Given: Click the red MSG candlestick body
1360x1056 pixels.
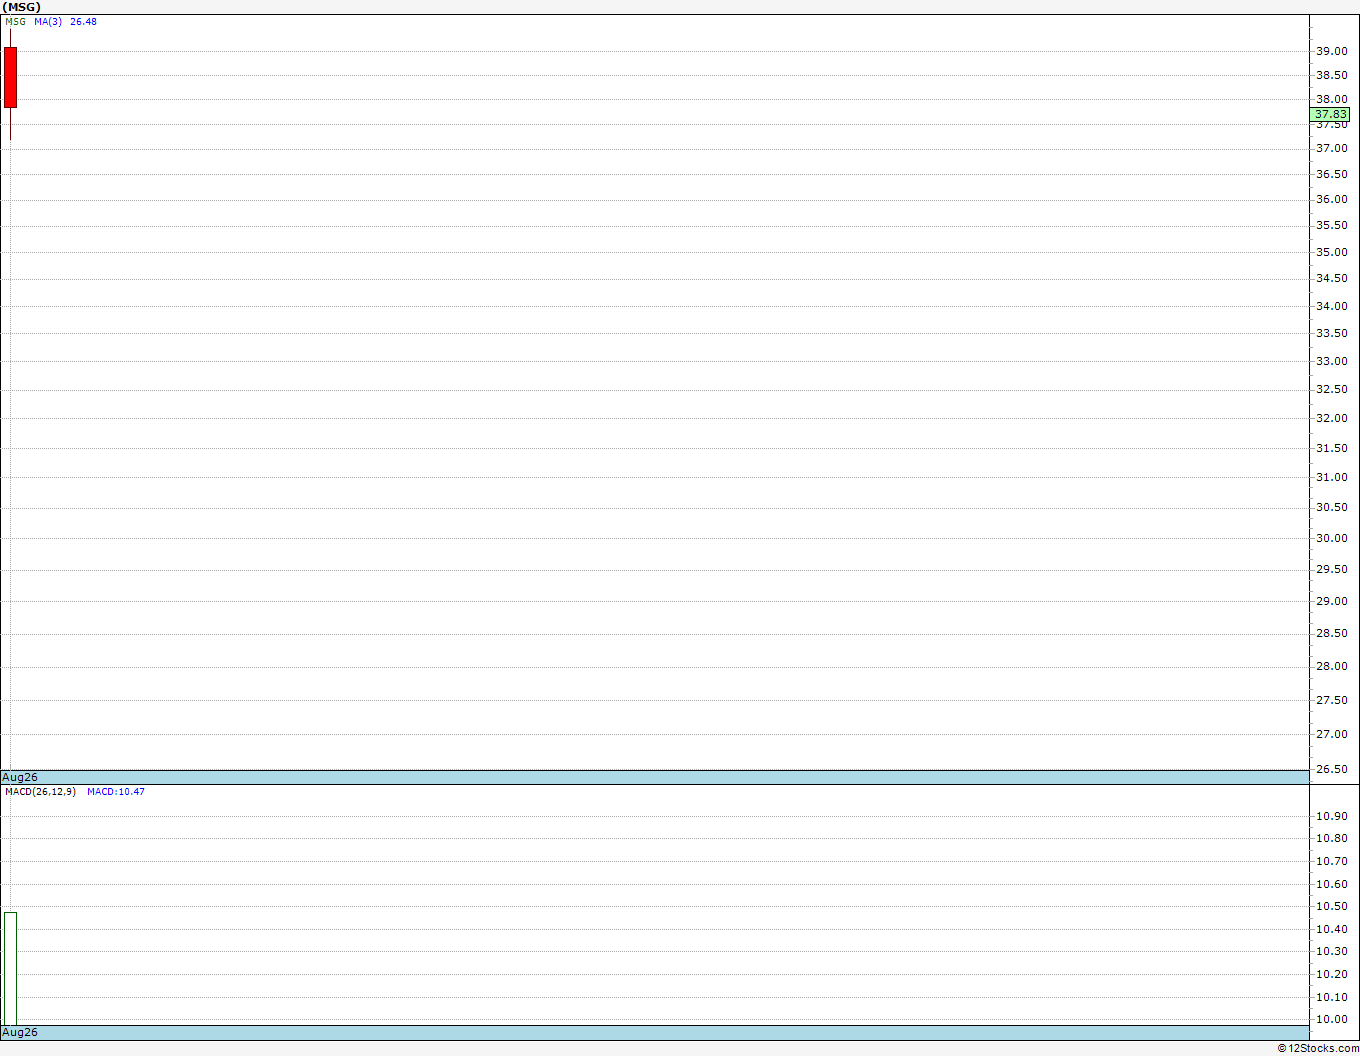Looking at the screenshot, I should coord(10,77).
